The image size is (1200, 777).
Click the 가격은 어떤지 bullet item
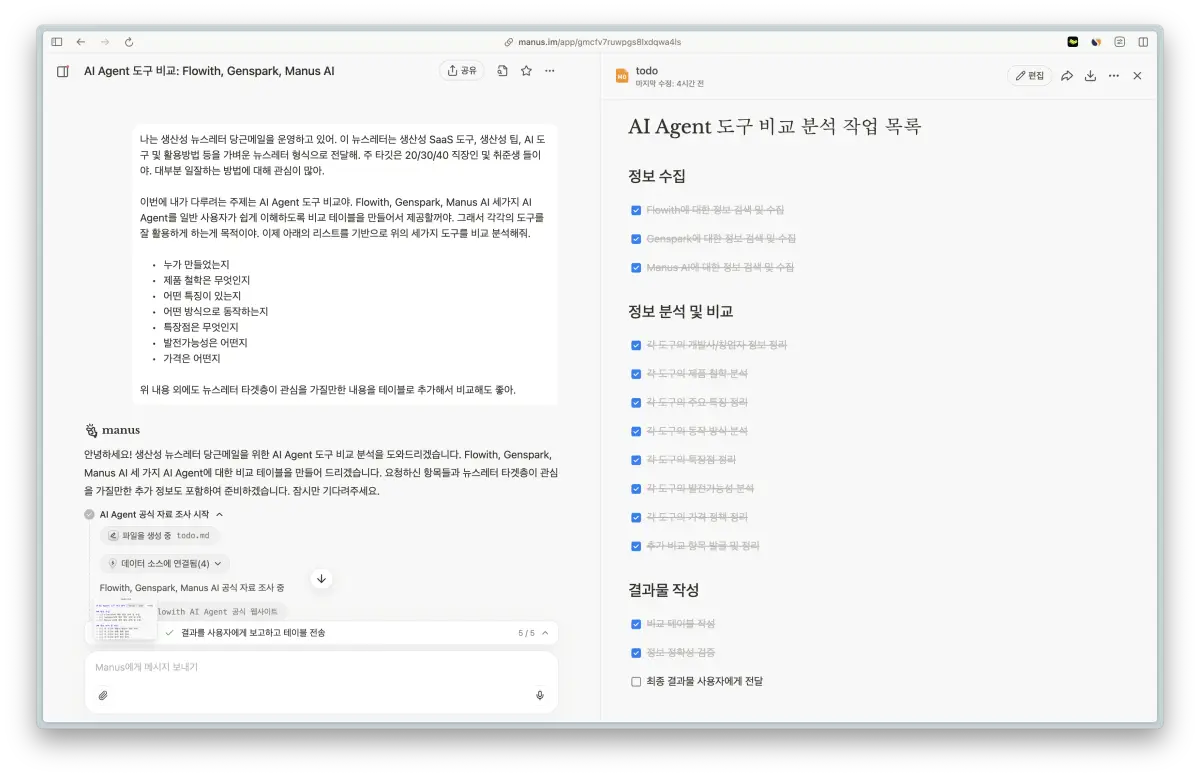pyautogui.click(x=192, y=358)
